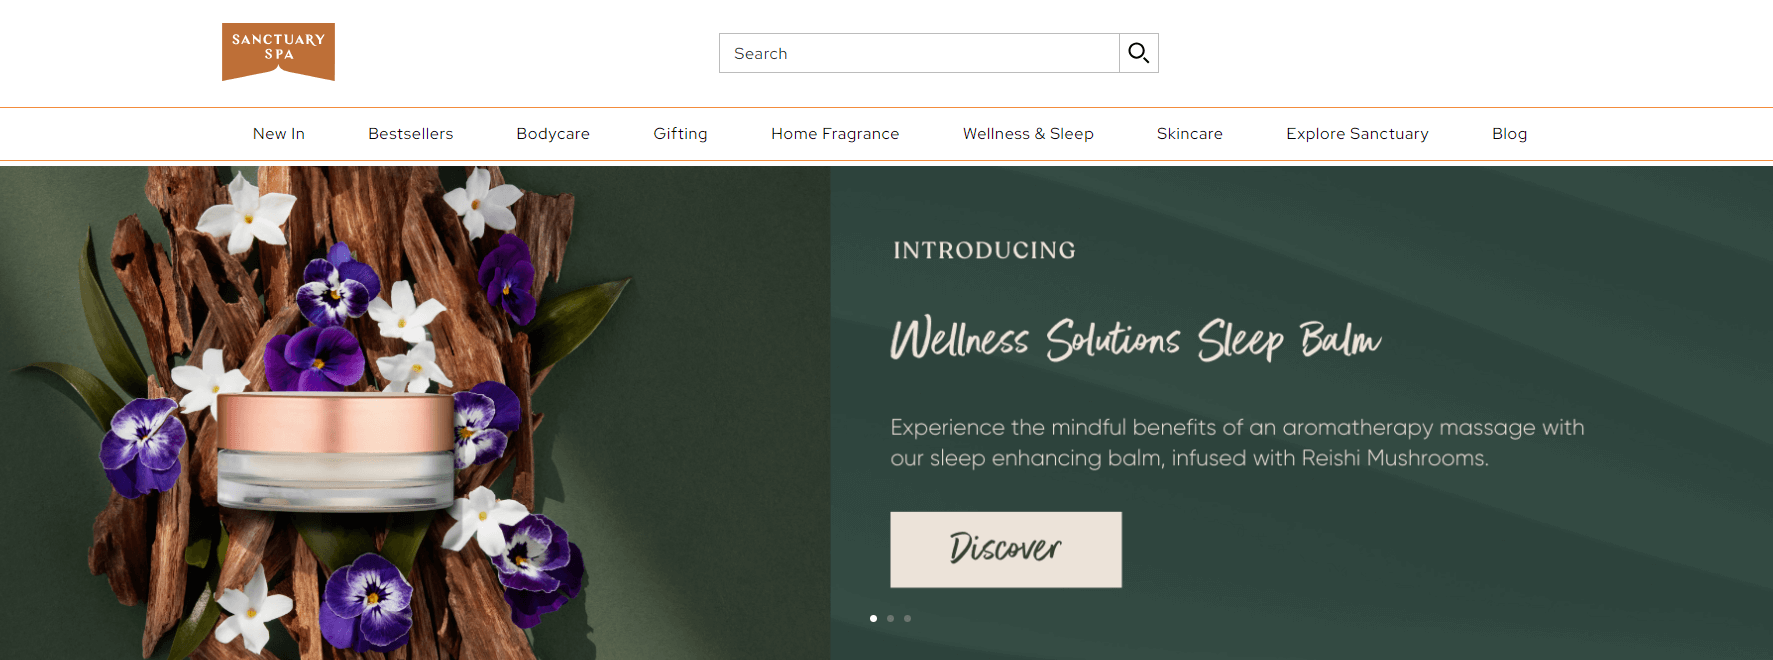Open the Bestsellers menu item
1773x660 pixels.
pyautogui.click(x=410, y=134)
